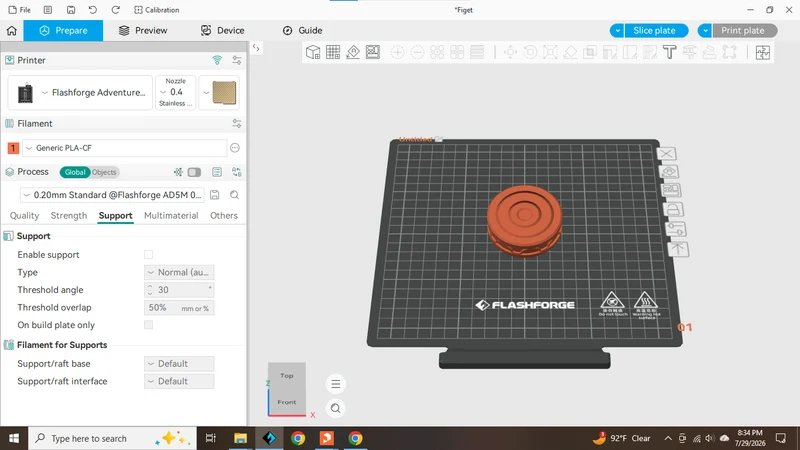Remove plate with X icon
Viewport: 800px width, 450px height.
(666, 153)
